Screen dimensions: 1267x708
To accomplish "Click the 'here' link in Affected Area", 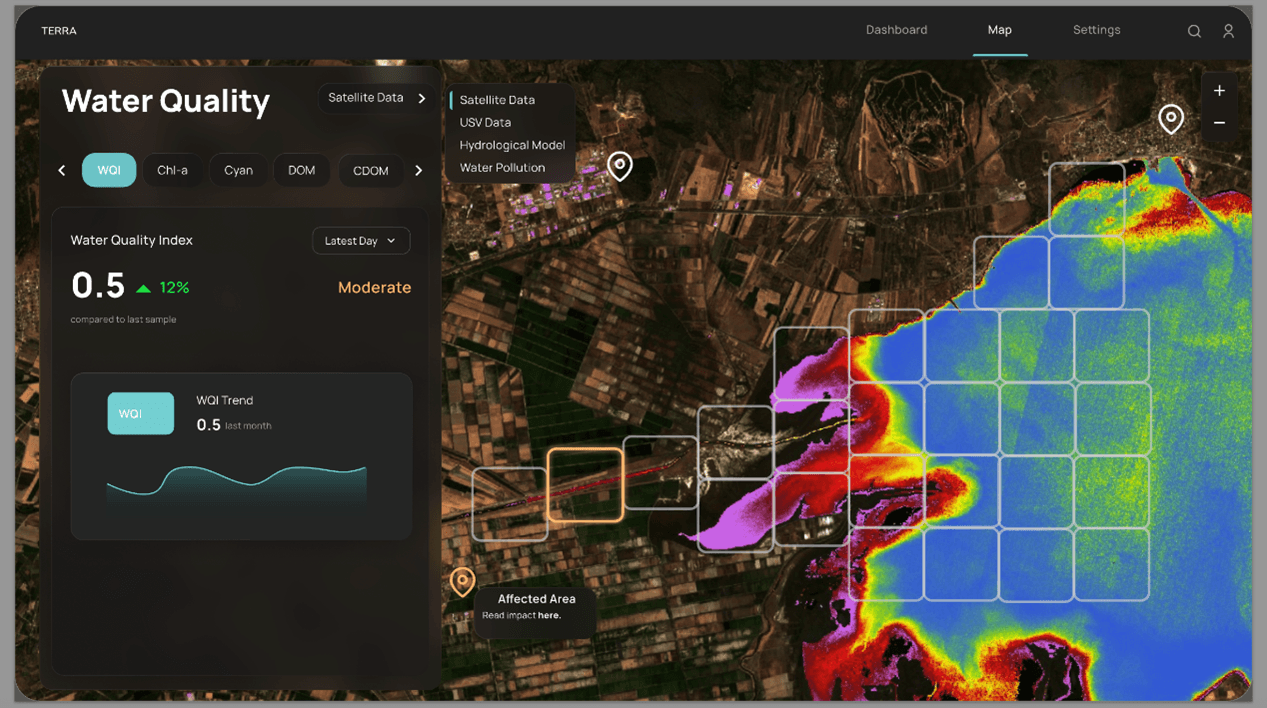I will pos(548,616).
